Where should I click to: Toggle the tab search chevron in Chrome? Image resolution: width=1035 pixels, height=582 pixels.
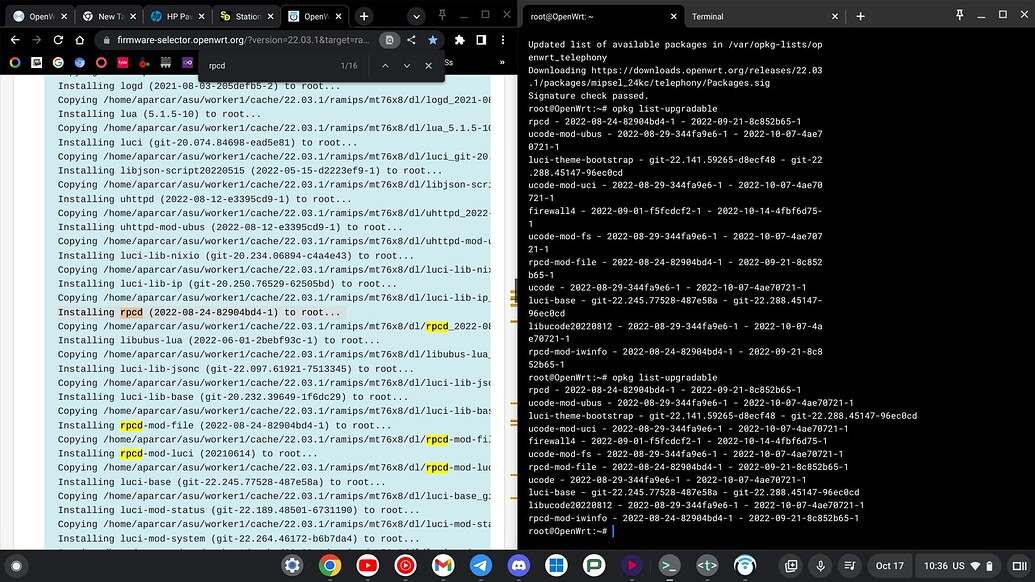point(416,16)
